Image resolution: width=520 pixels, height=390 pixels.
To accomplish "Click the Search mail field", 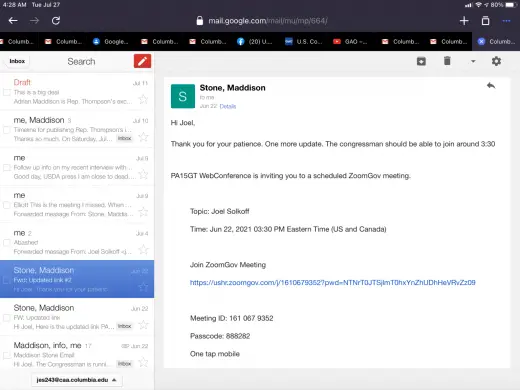I will (81, 61).
